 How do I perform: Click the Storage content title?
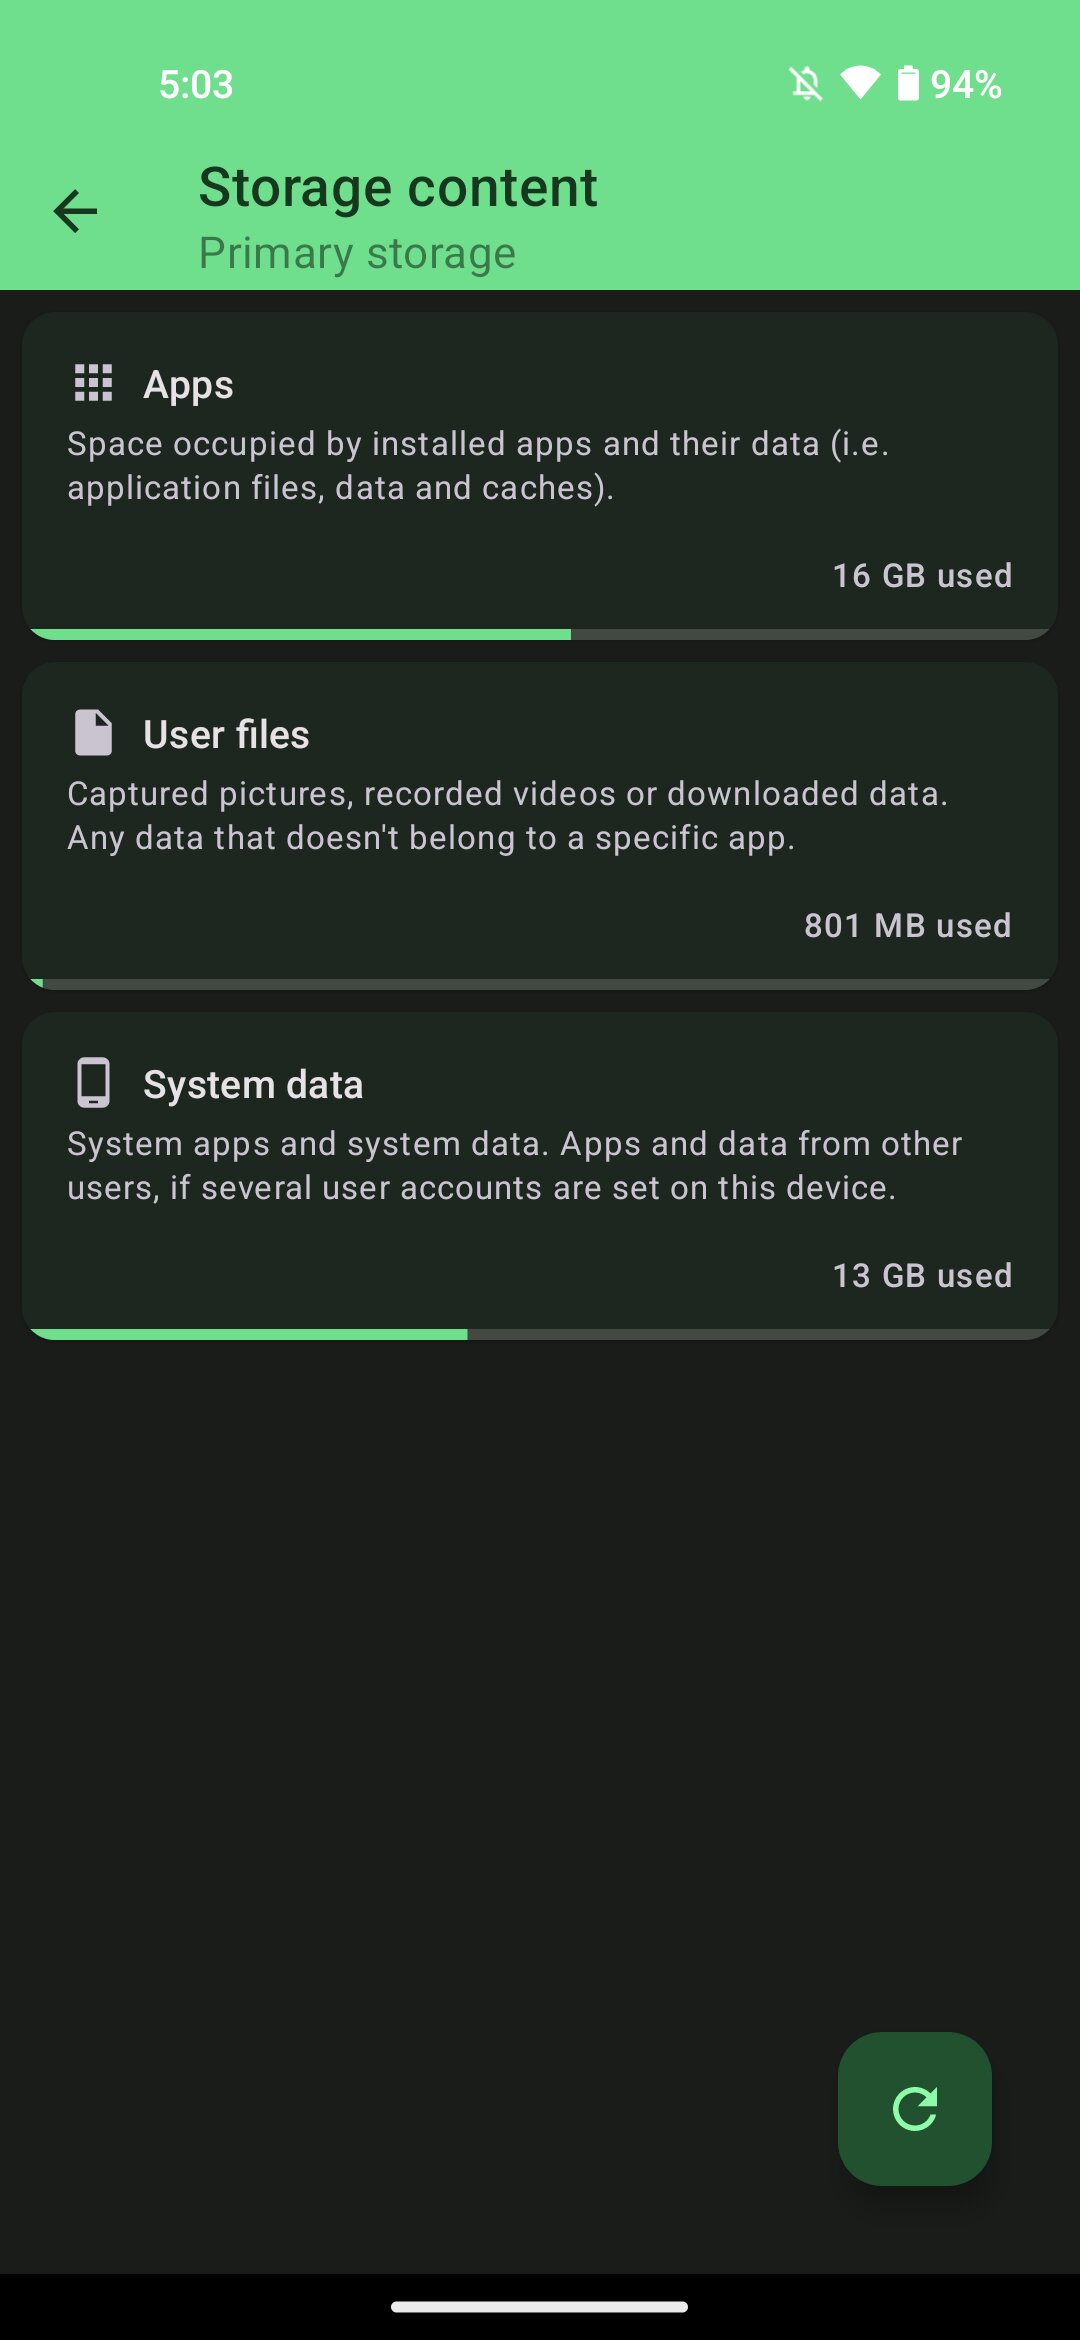click(398, 188)
